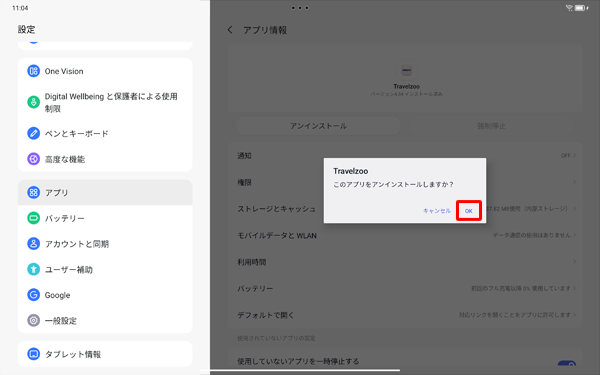
Task: Open ユーザー補助 accessibility icon
Action: [x=33, y=269]
